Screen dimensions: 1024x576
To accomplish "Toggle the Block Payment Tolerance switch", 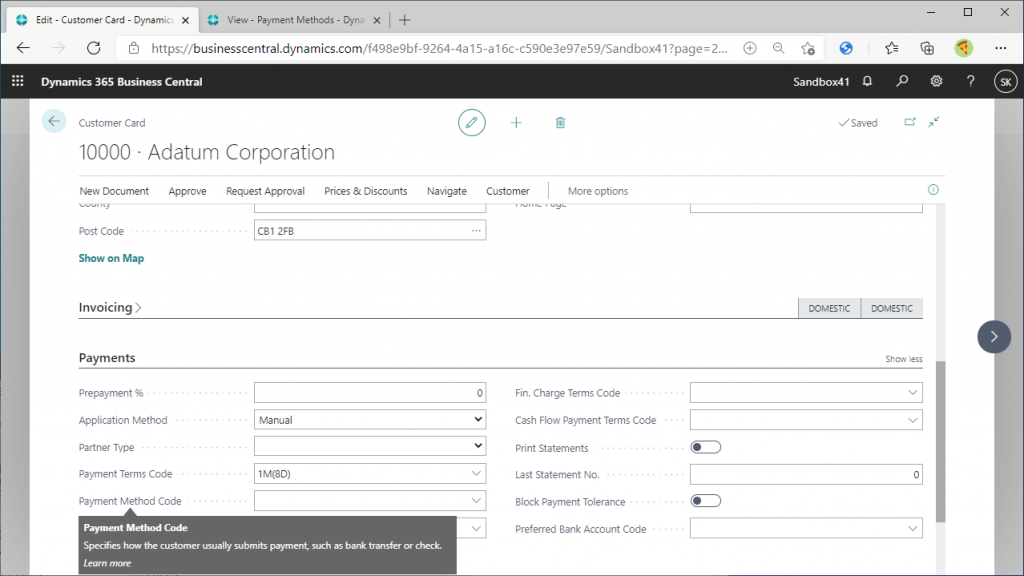I will (705, 501).
